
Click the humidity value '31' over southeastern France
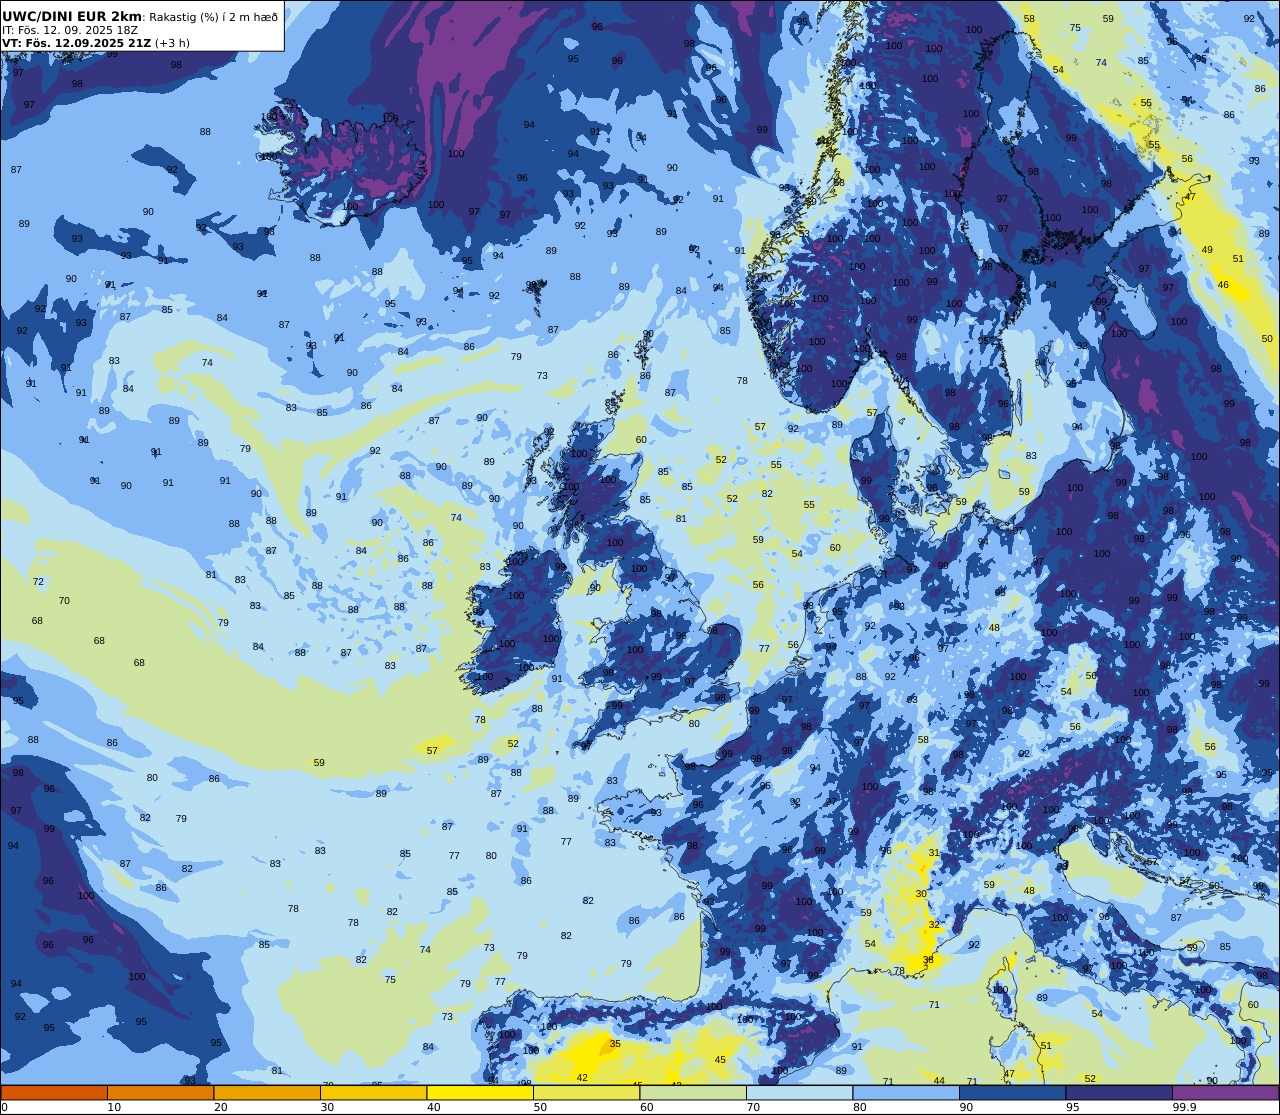pos(934,853)
